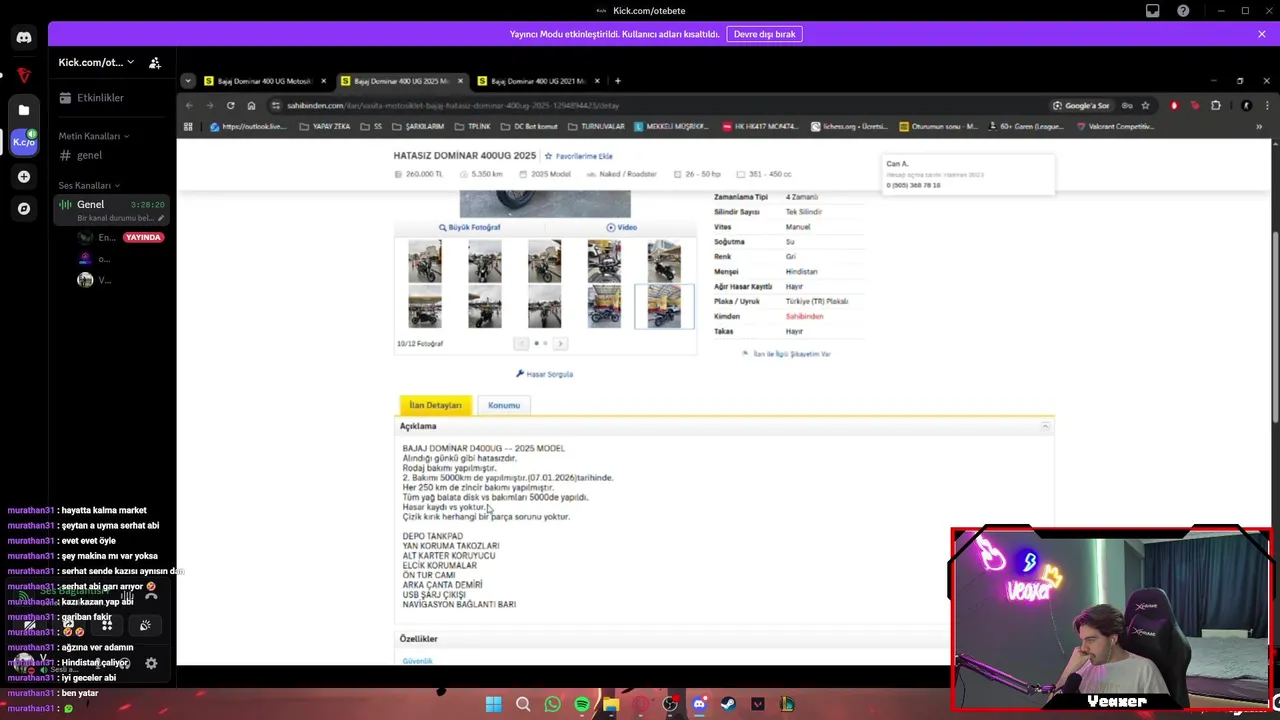Open the Valorant Competitive bookmark
Viewport: 1280px width, 720px height.
(x=1115, y=127)
